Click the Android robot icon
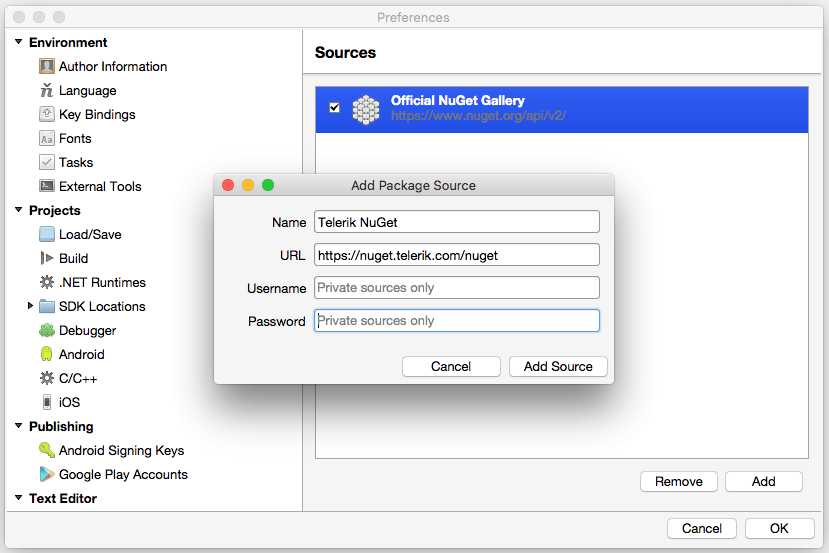 tap(47, 354)
